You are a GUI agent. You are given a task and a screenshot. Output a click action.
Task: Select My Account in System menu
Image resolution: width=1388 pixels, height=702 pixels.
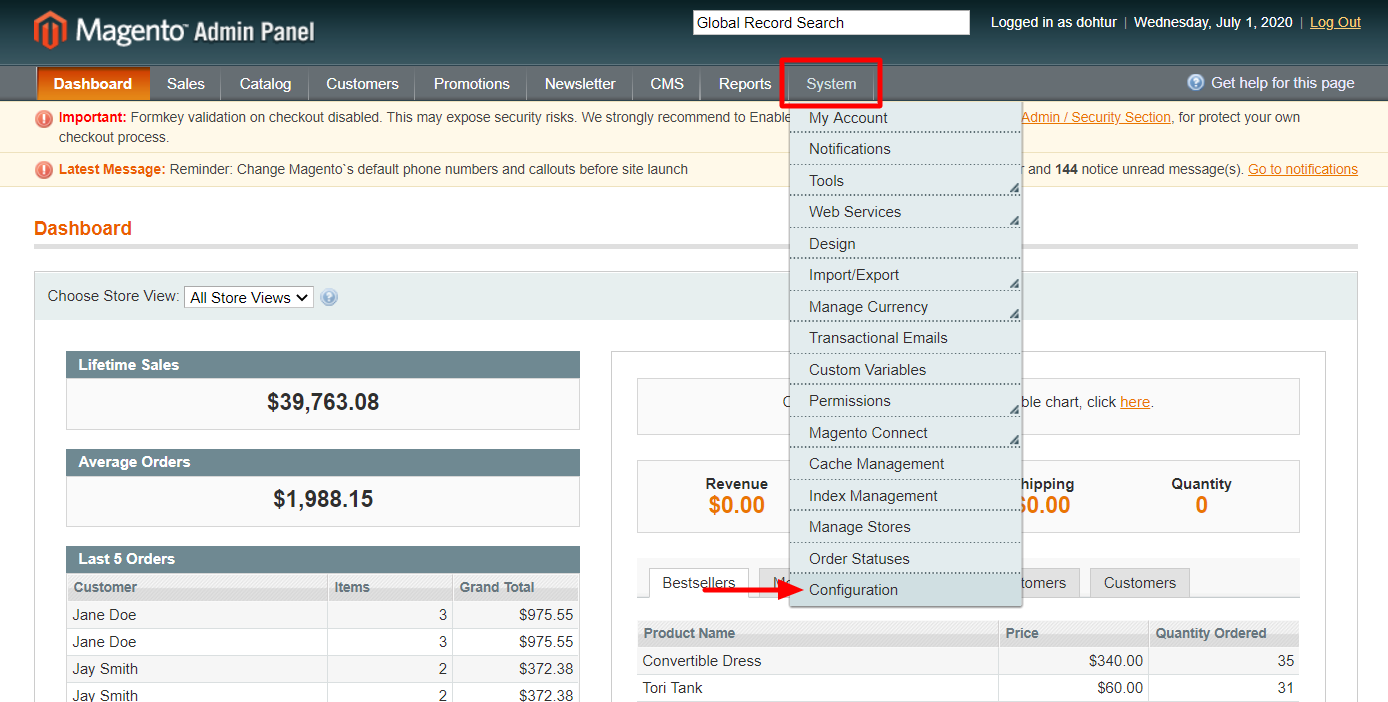coord(905,118)
